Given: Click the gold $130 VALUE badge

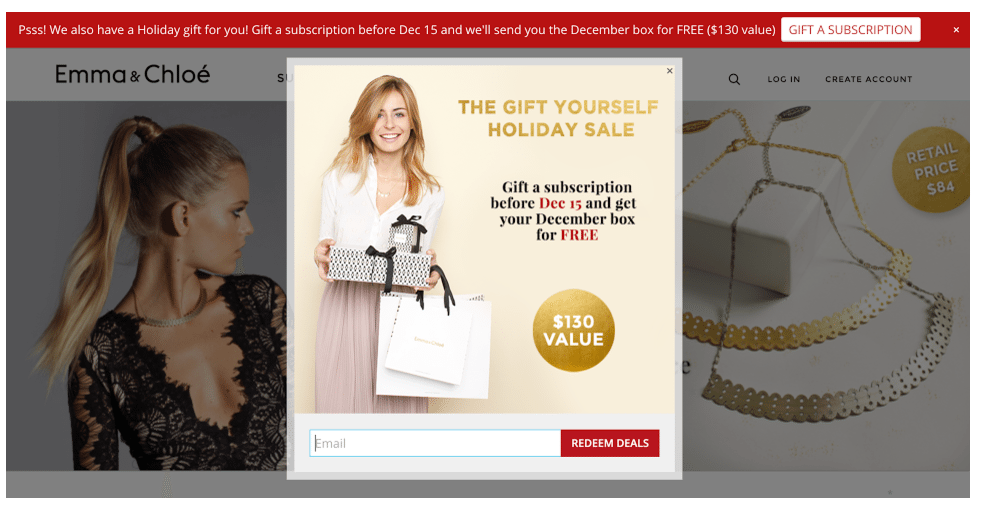Looking at the screenshot, I should click(x=573, y=330).
